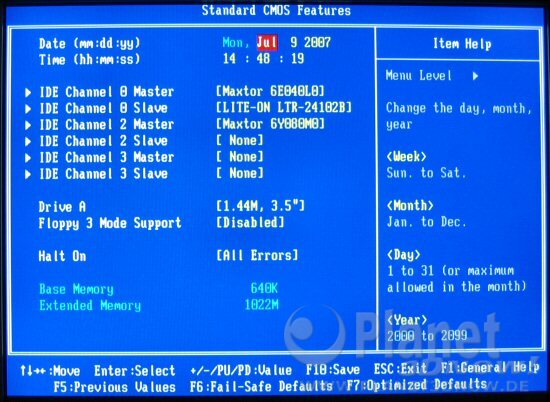Click the Standard CMOS Features title
This screenshot has height=402, width=550.
[276, 10]
